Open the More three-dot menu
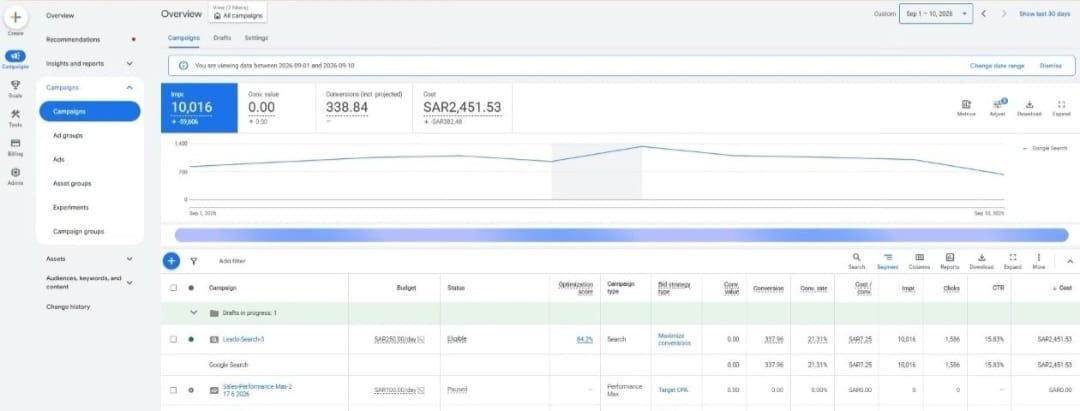This screenshot has width=1080, height=411. [x=1039, y=257]
